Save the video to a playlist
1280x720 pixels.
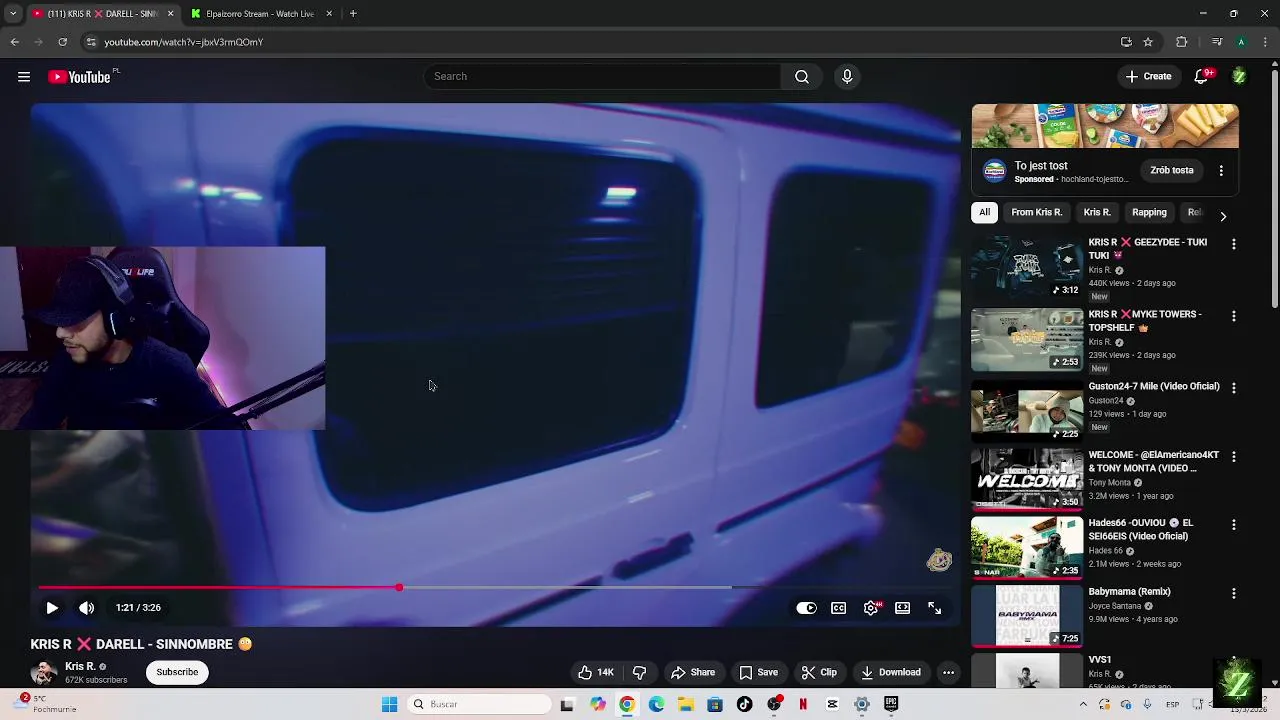click(x=758, y=673)
